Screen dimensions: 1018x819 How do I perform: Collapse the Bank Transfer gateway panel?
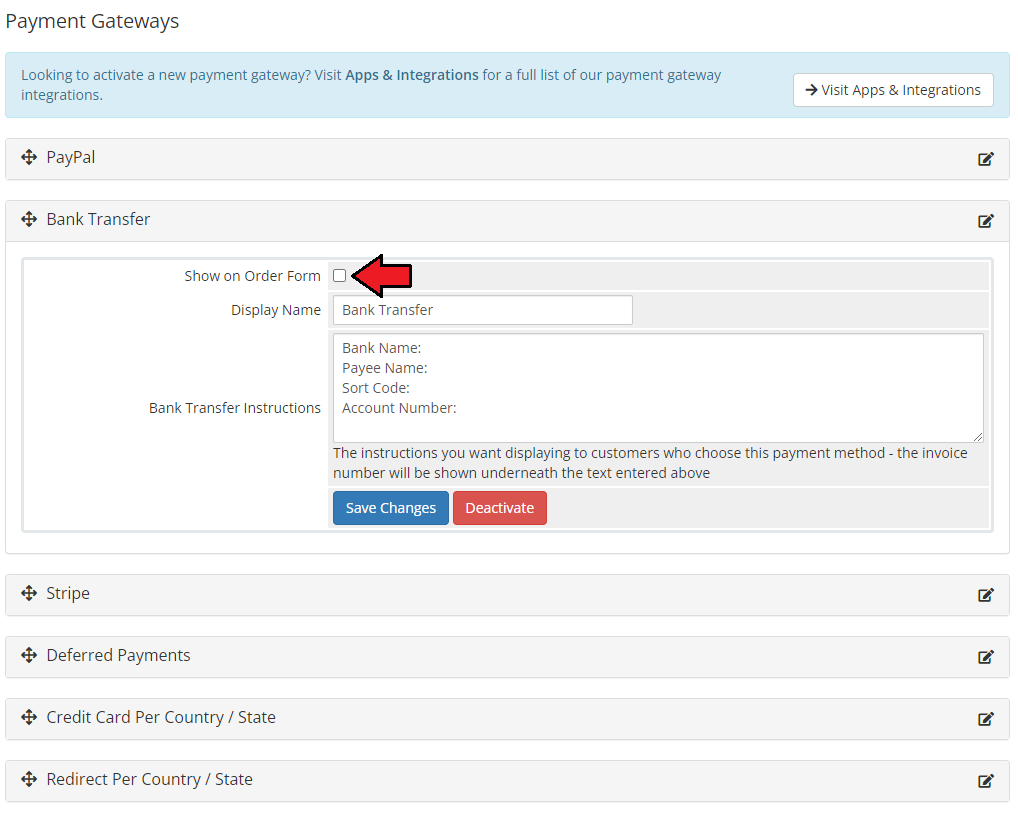point(507,221)
